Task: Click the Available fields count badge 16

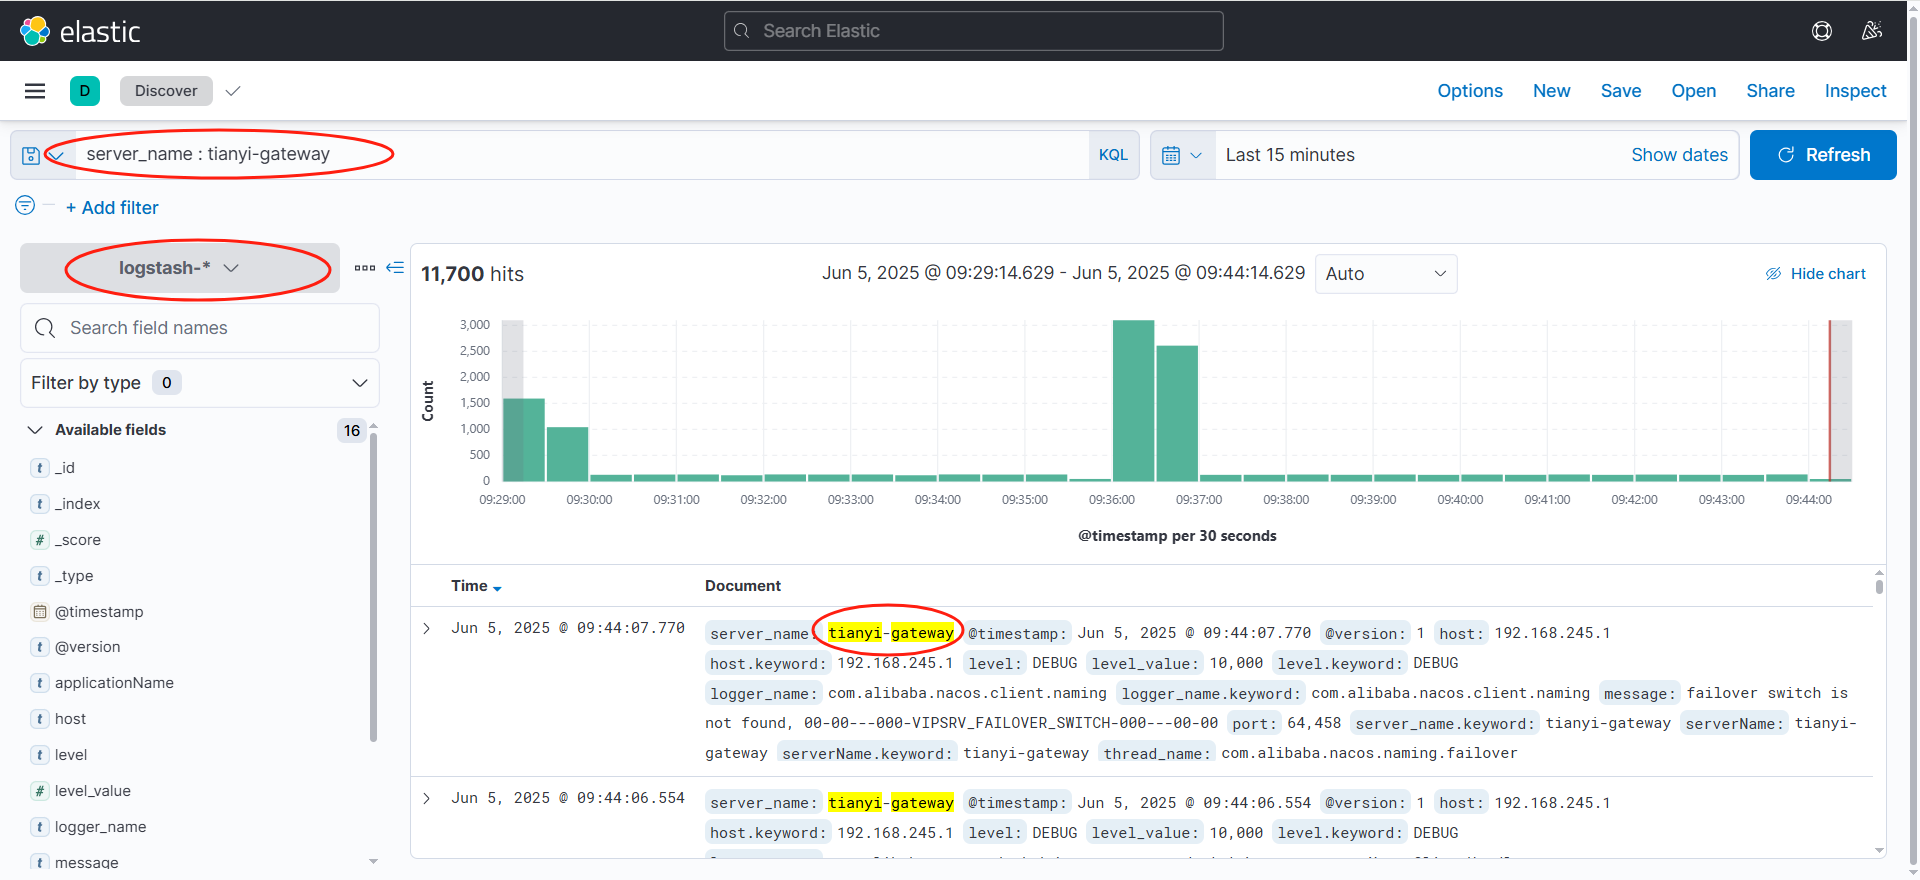Action: [x=352, y=430]
